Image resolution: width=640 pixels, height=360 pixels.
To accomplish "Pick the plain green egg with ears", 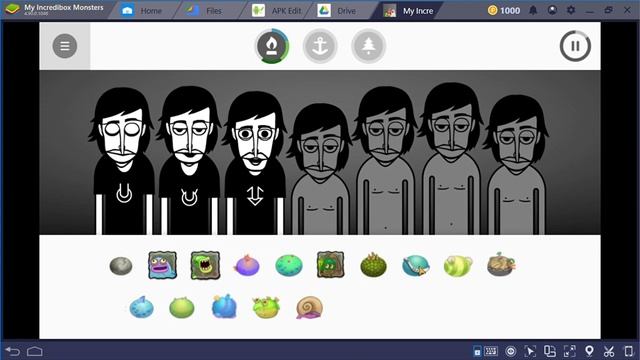I will 182,307.
